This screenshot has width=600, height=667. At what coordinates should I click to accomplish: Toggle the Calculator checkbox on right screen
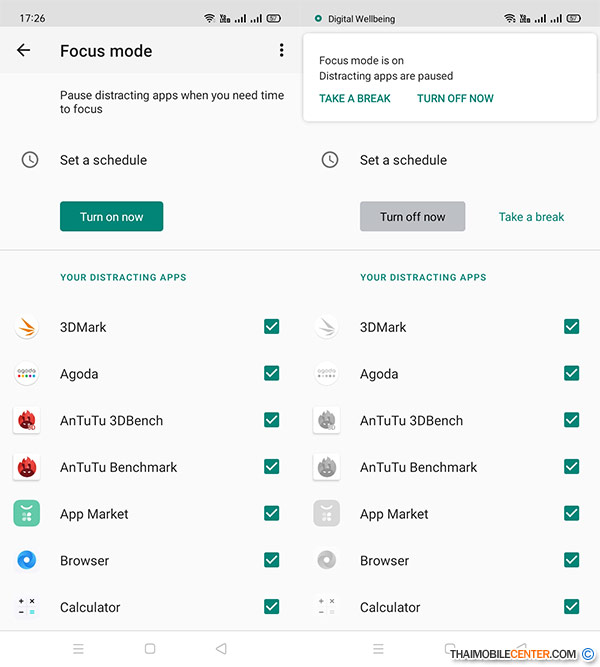571,607
